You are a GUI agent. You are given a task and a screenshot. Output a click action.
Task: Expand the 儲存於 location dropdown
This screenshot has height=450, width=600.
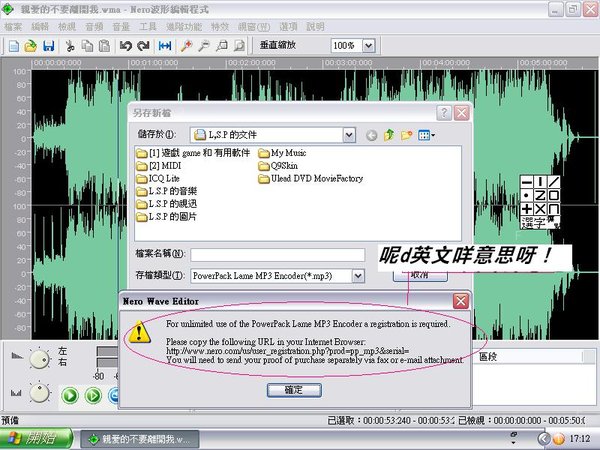[x=349, y=135]
